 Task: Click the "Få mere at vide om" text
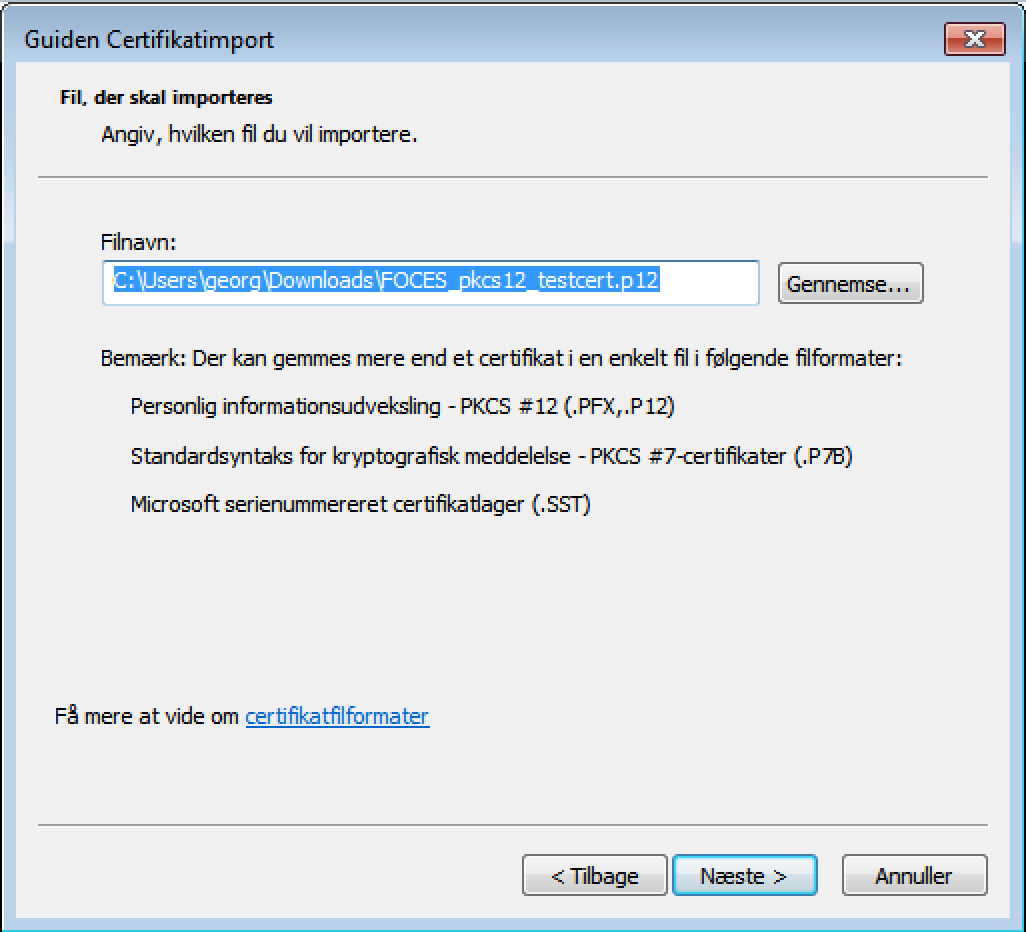pos(147,716)
